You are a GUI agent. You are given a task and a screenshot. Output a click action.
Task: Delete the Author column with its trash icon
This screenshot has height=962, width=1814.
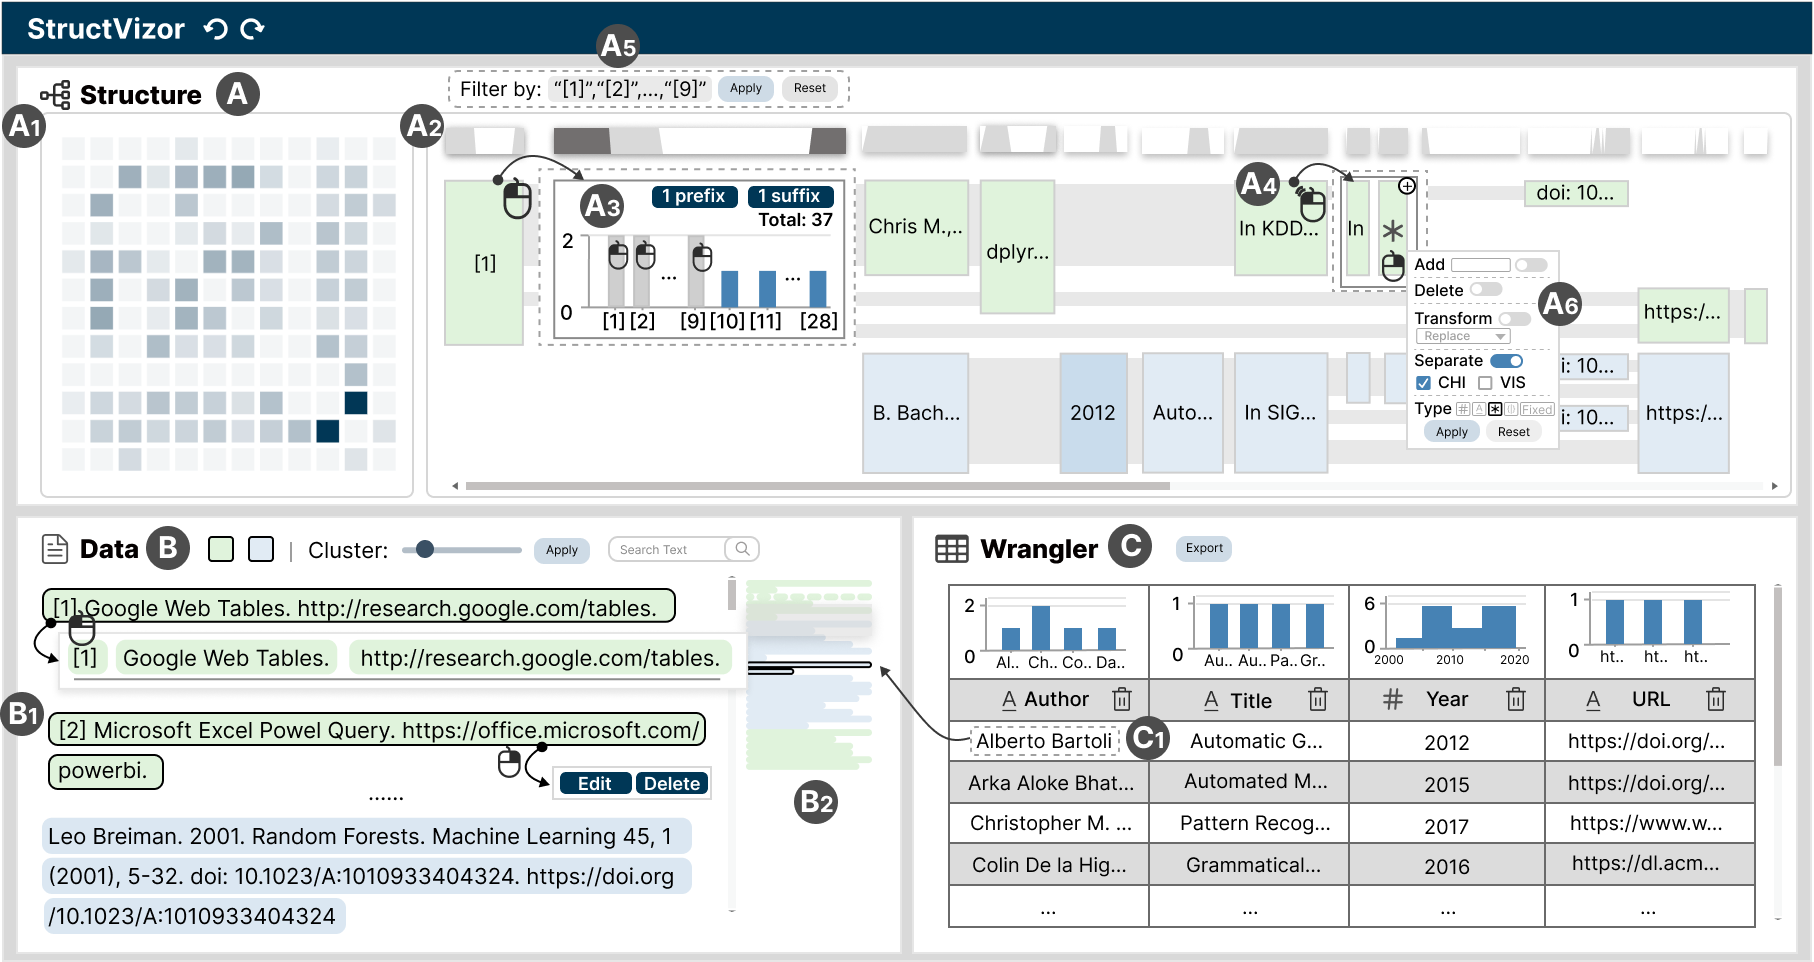click(x=1122, y=699)
